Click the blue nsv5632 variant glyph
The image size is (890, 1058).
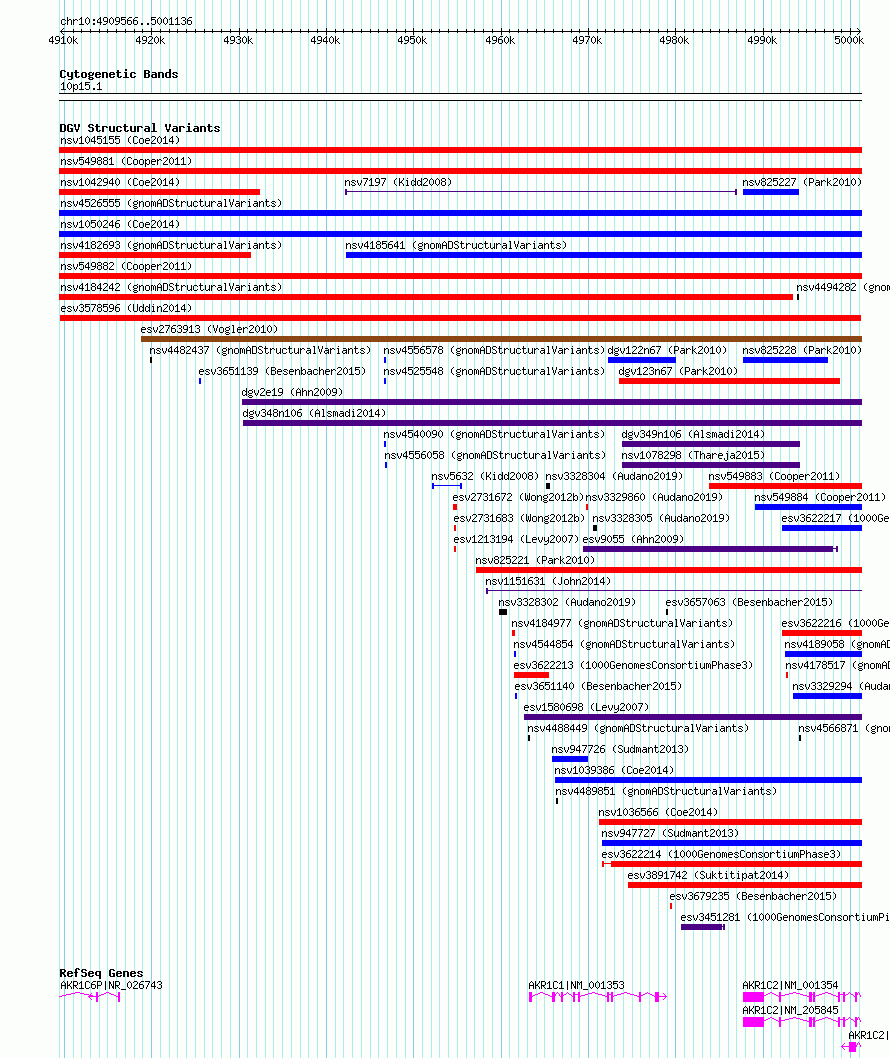pyautogui.click(x=447, y=486)
